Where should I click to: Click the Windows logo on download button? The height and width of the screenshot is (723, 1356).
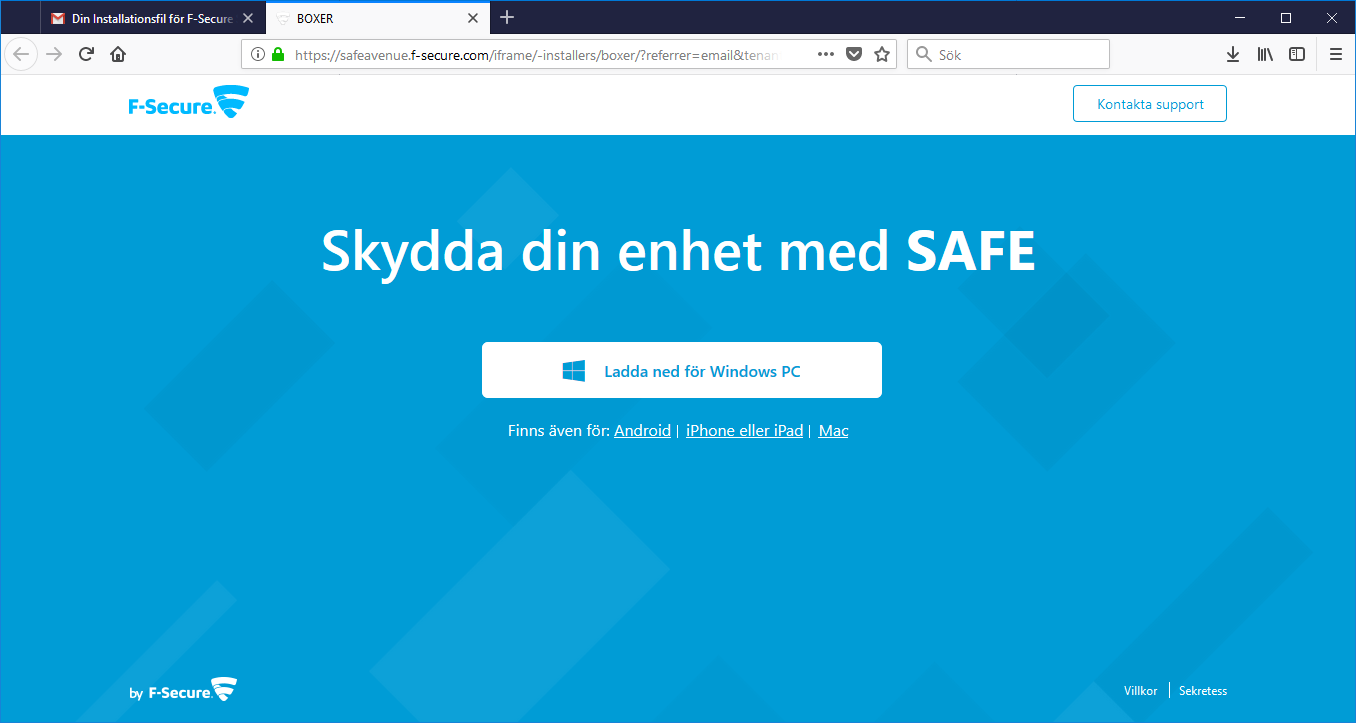[x=574, y=371]
